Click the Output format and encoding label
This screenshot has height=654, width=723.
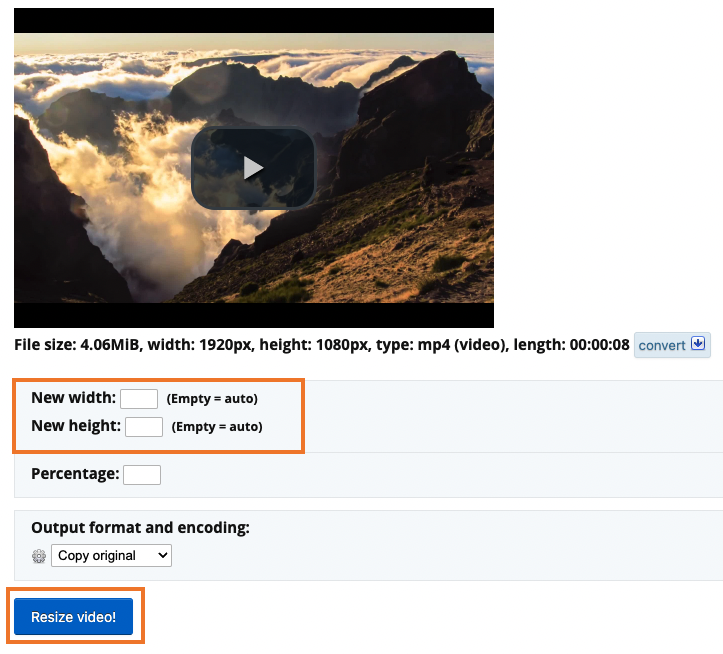click(140, 527)
